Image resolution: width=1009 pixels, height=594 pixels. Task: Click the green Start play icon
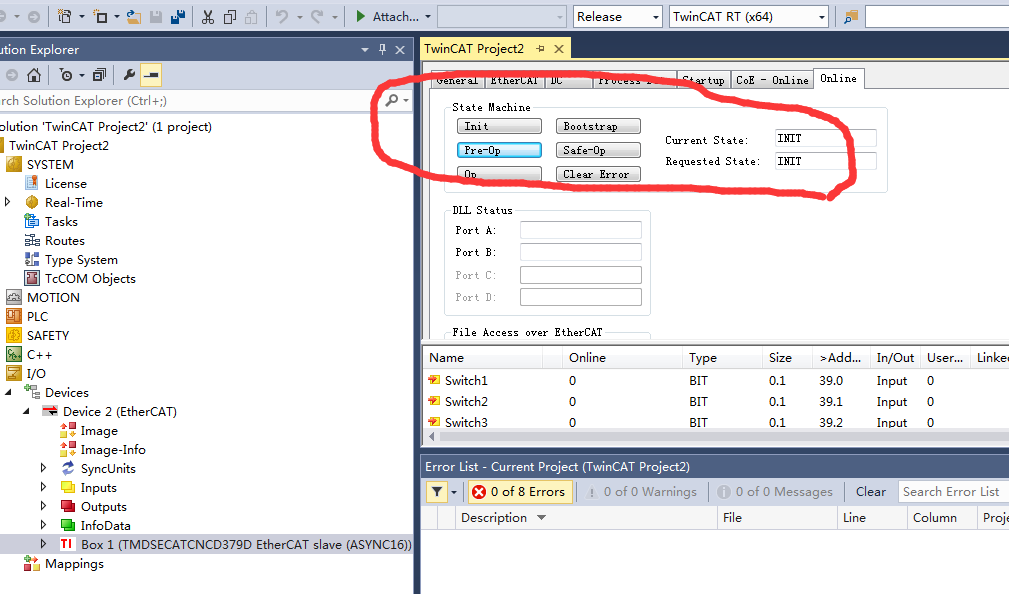coord(361,16)
